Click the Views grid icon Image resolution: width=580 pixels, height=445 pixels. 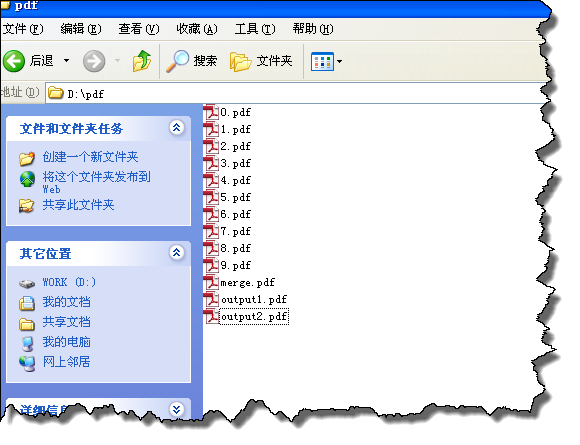pos(322,61)
